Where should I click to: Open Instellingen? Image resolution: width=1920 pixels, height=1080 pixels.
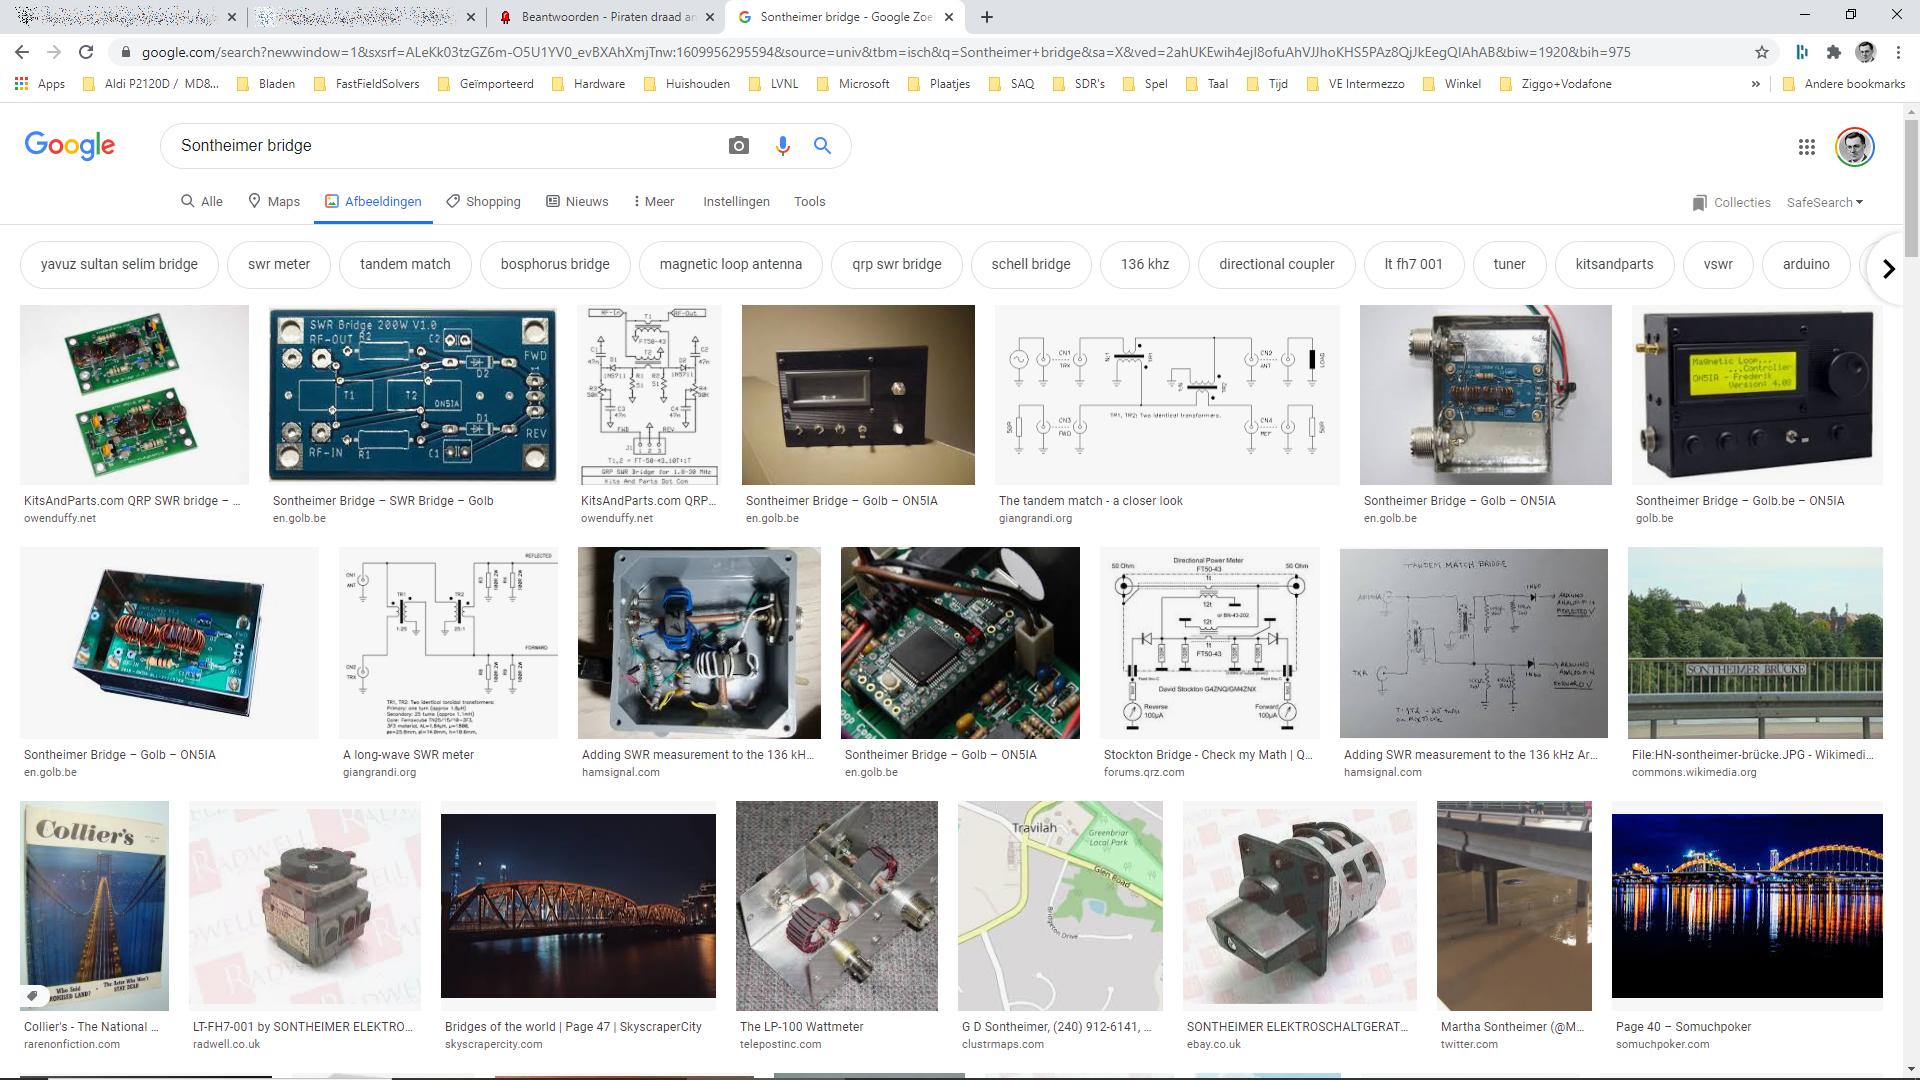[x=736, y=202]
